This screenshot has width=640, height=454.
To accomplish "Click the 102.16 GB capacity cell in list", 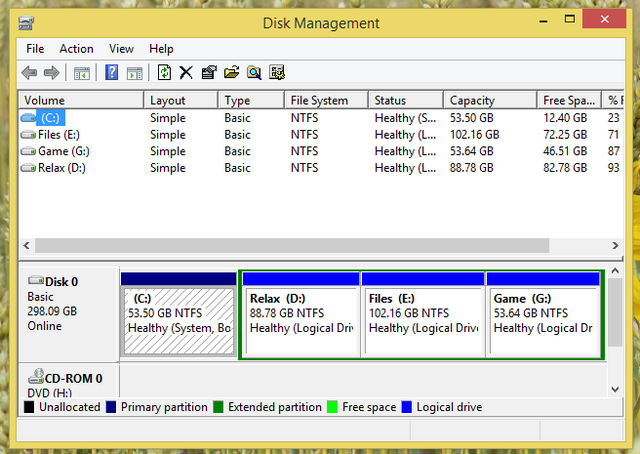I will tap(475, 135).
